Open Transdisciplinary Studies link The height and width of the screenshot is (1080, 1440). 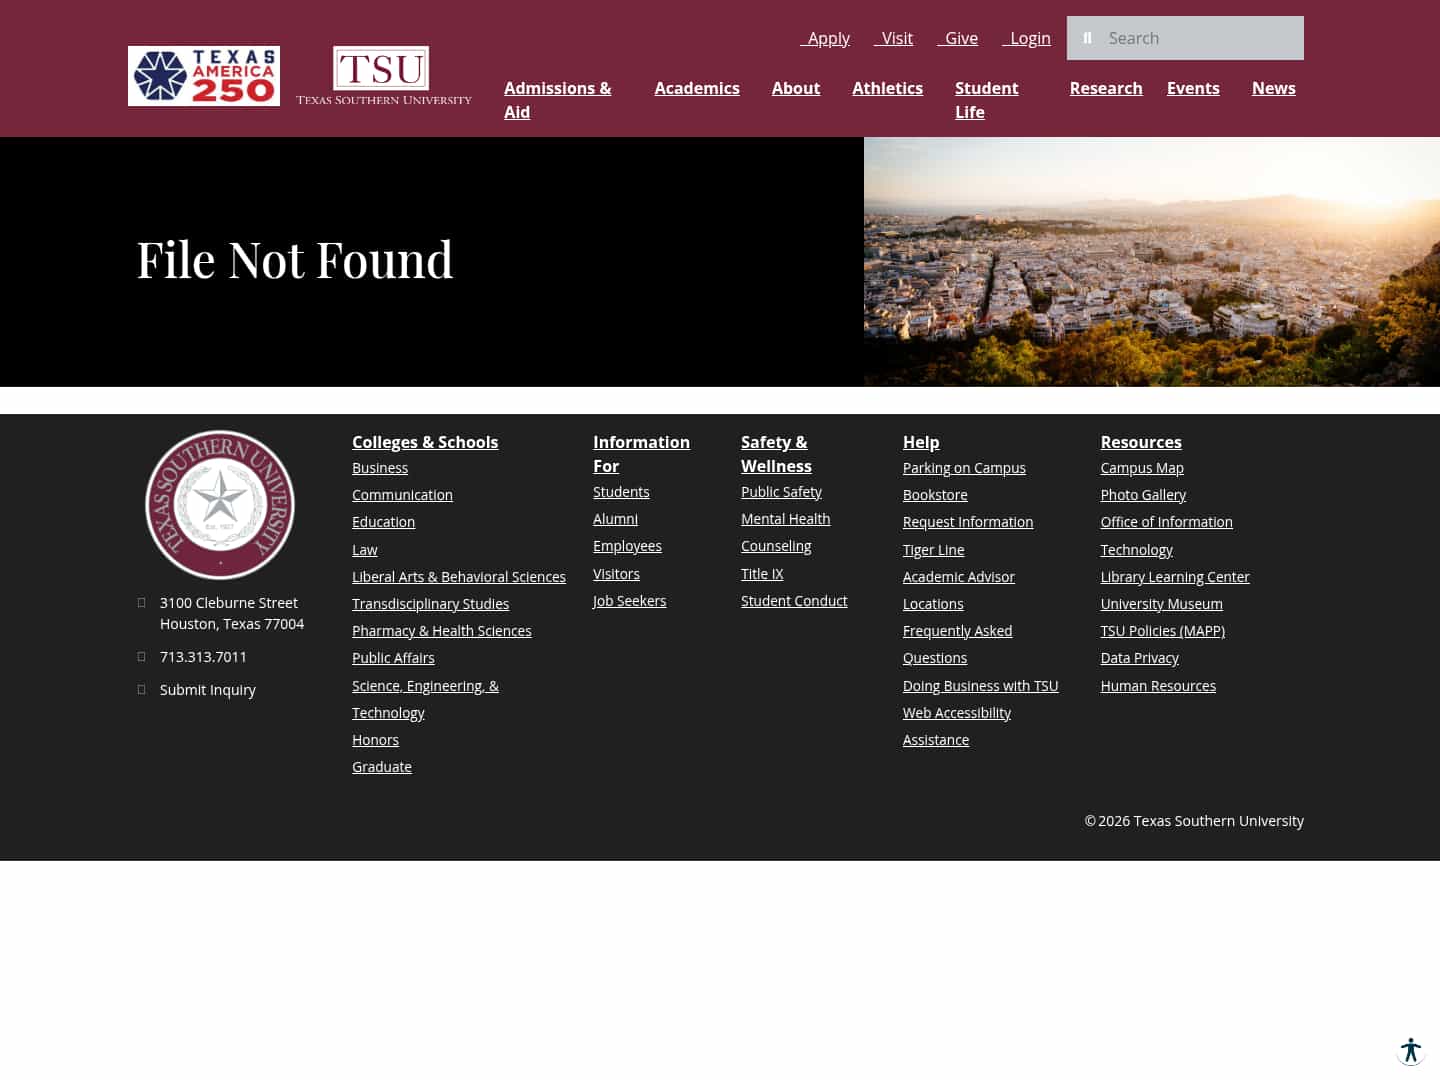[430, 604]
